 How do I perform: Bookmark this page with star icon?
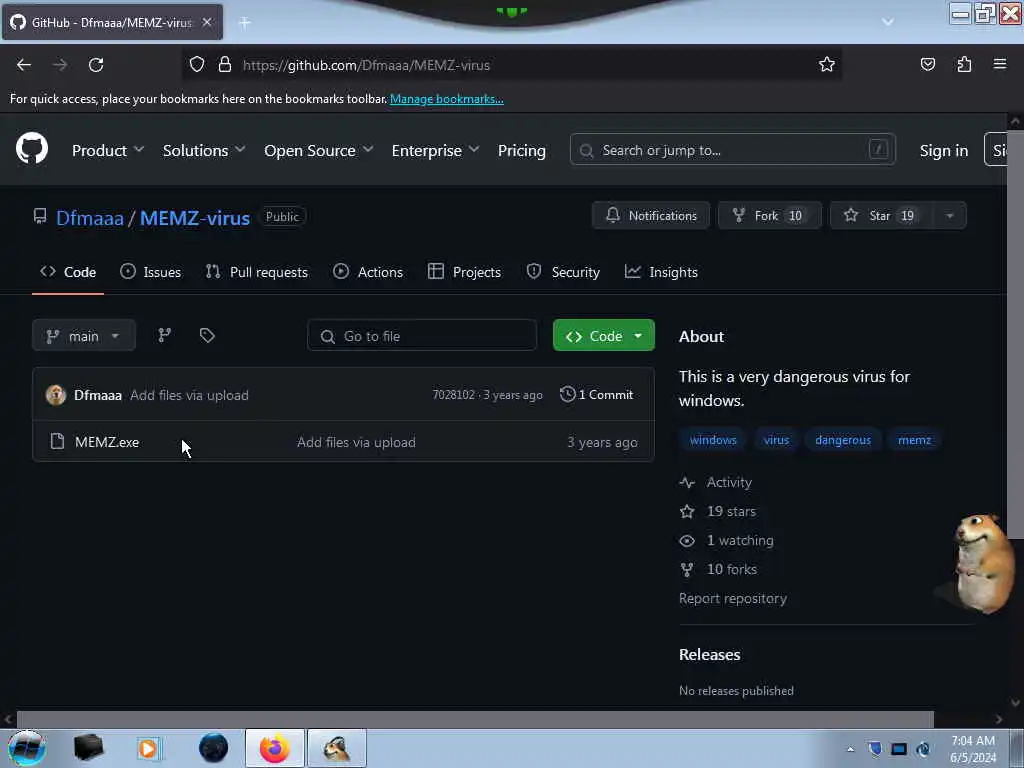point(827,65)
